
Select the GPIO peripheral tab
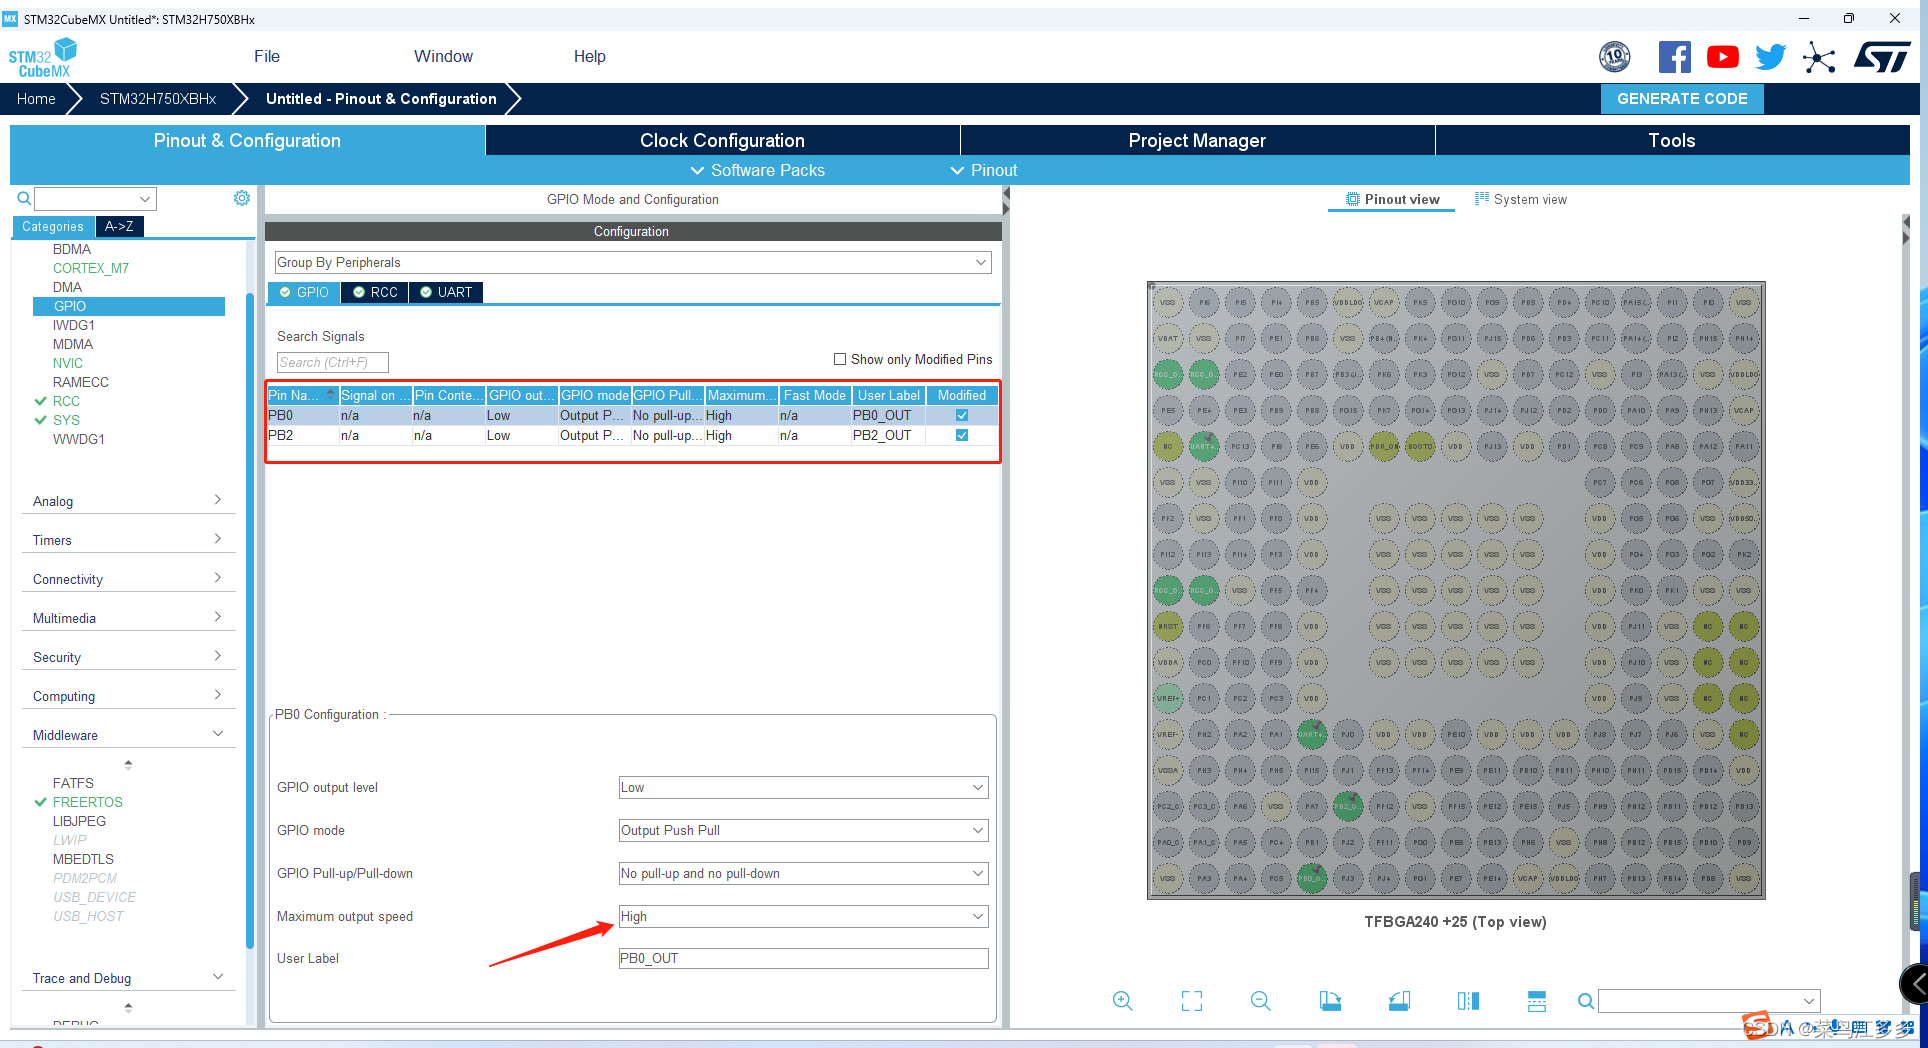(304, 292)
